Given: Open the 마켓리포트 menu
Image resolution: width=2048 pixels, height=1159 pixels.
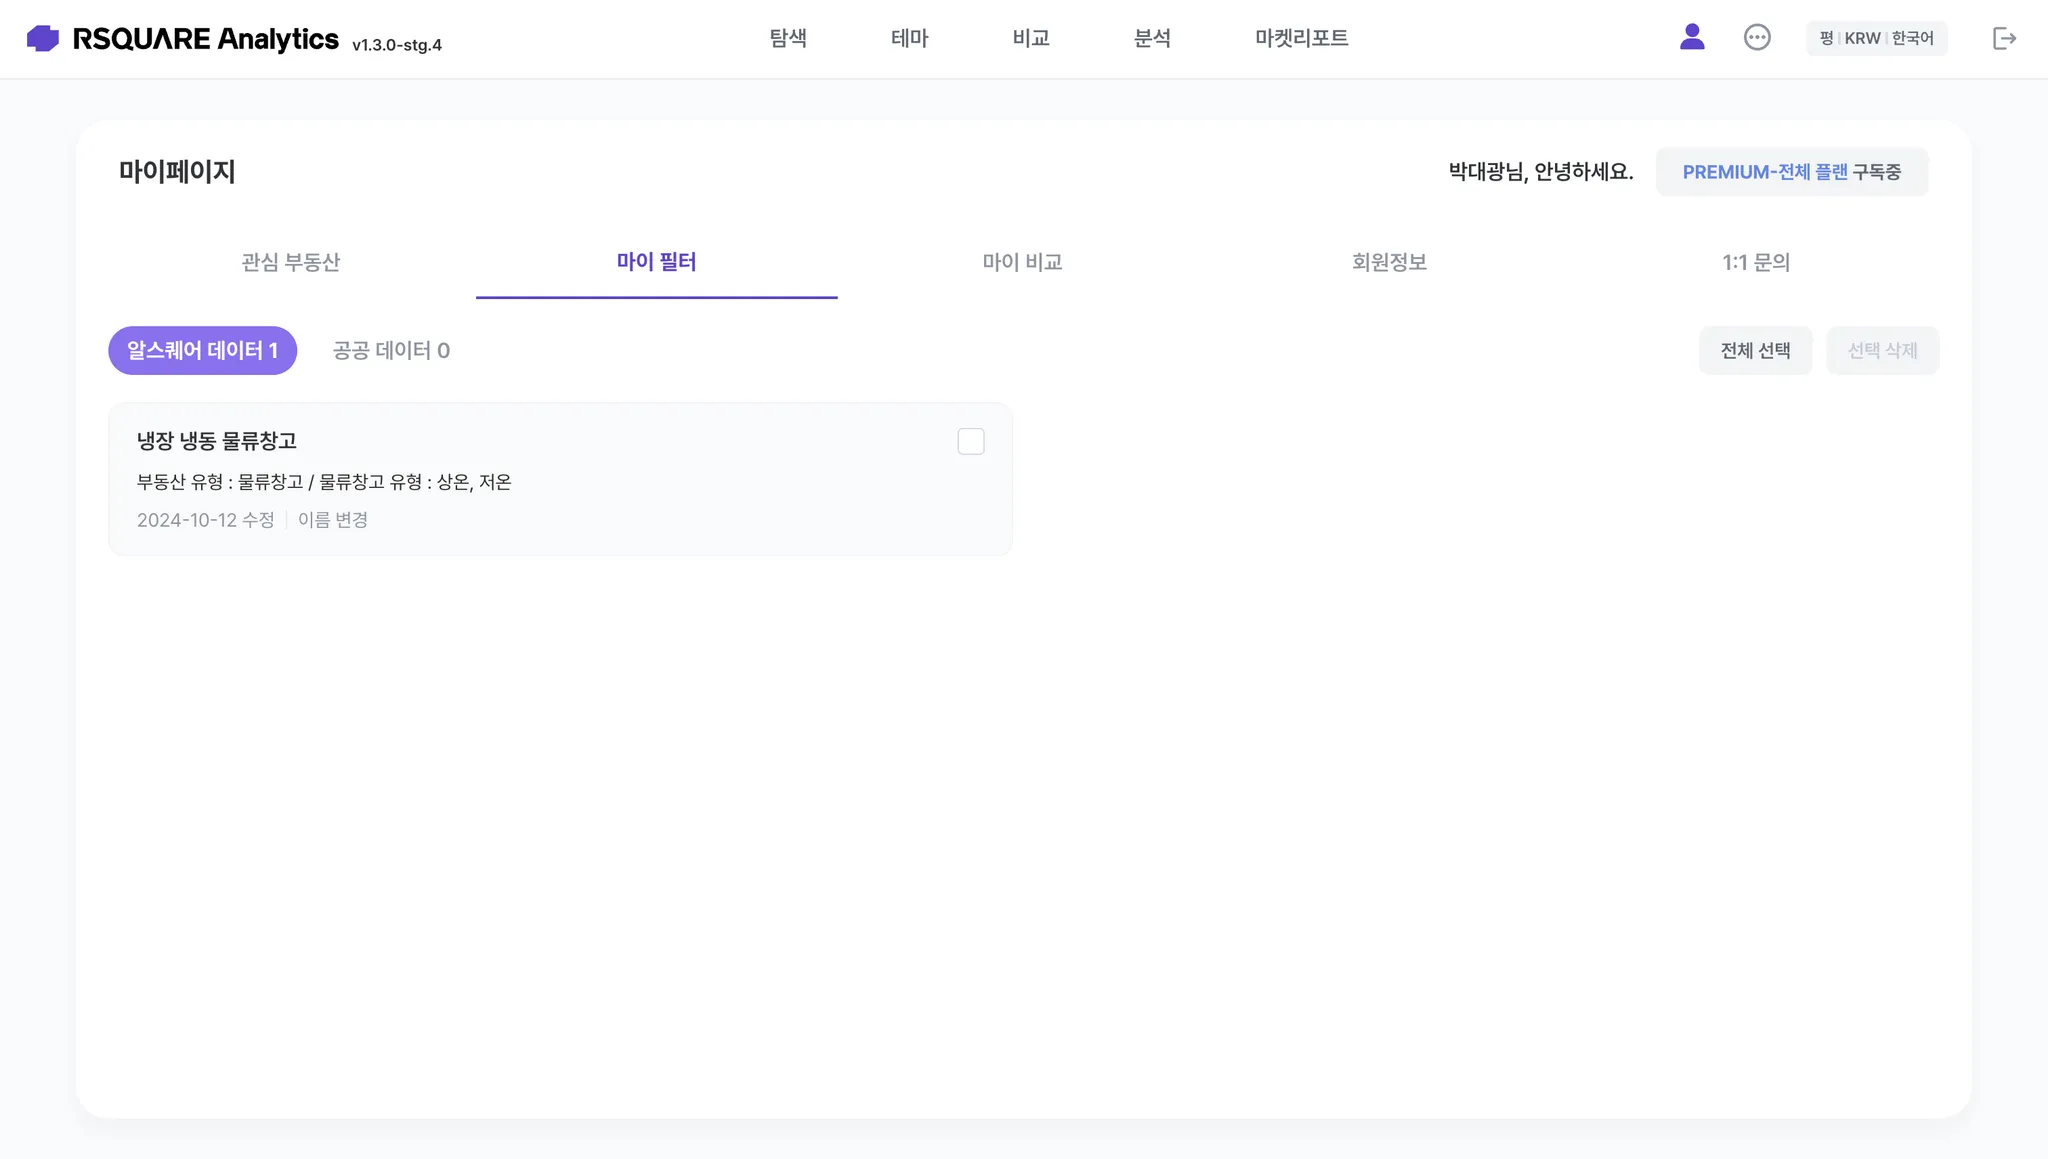Looking at the screenshot, I should point(1301,38).
